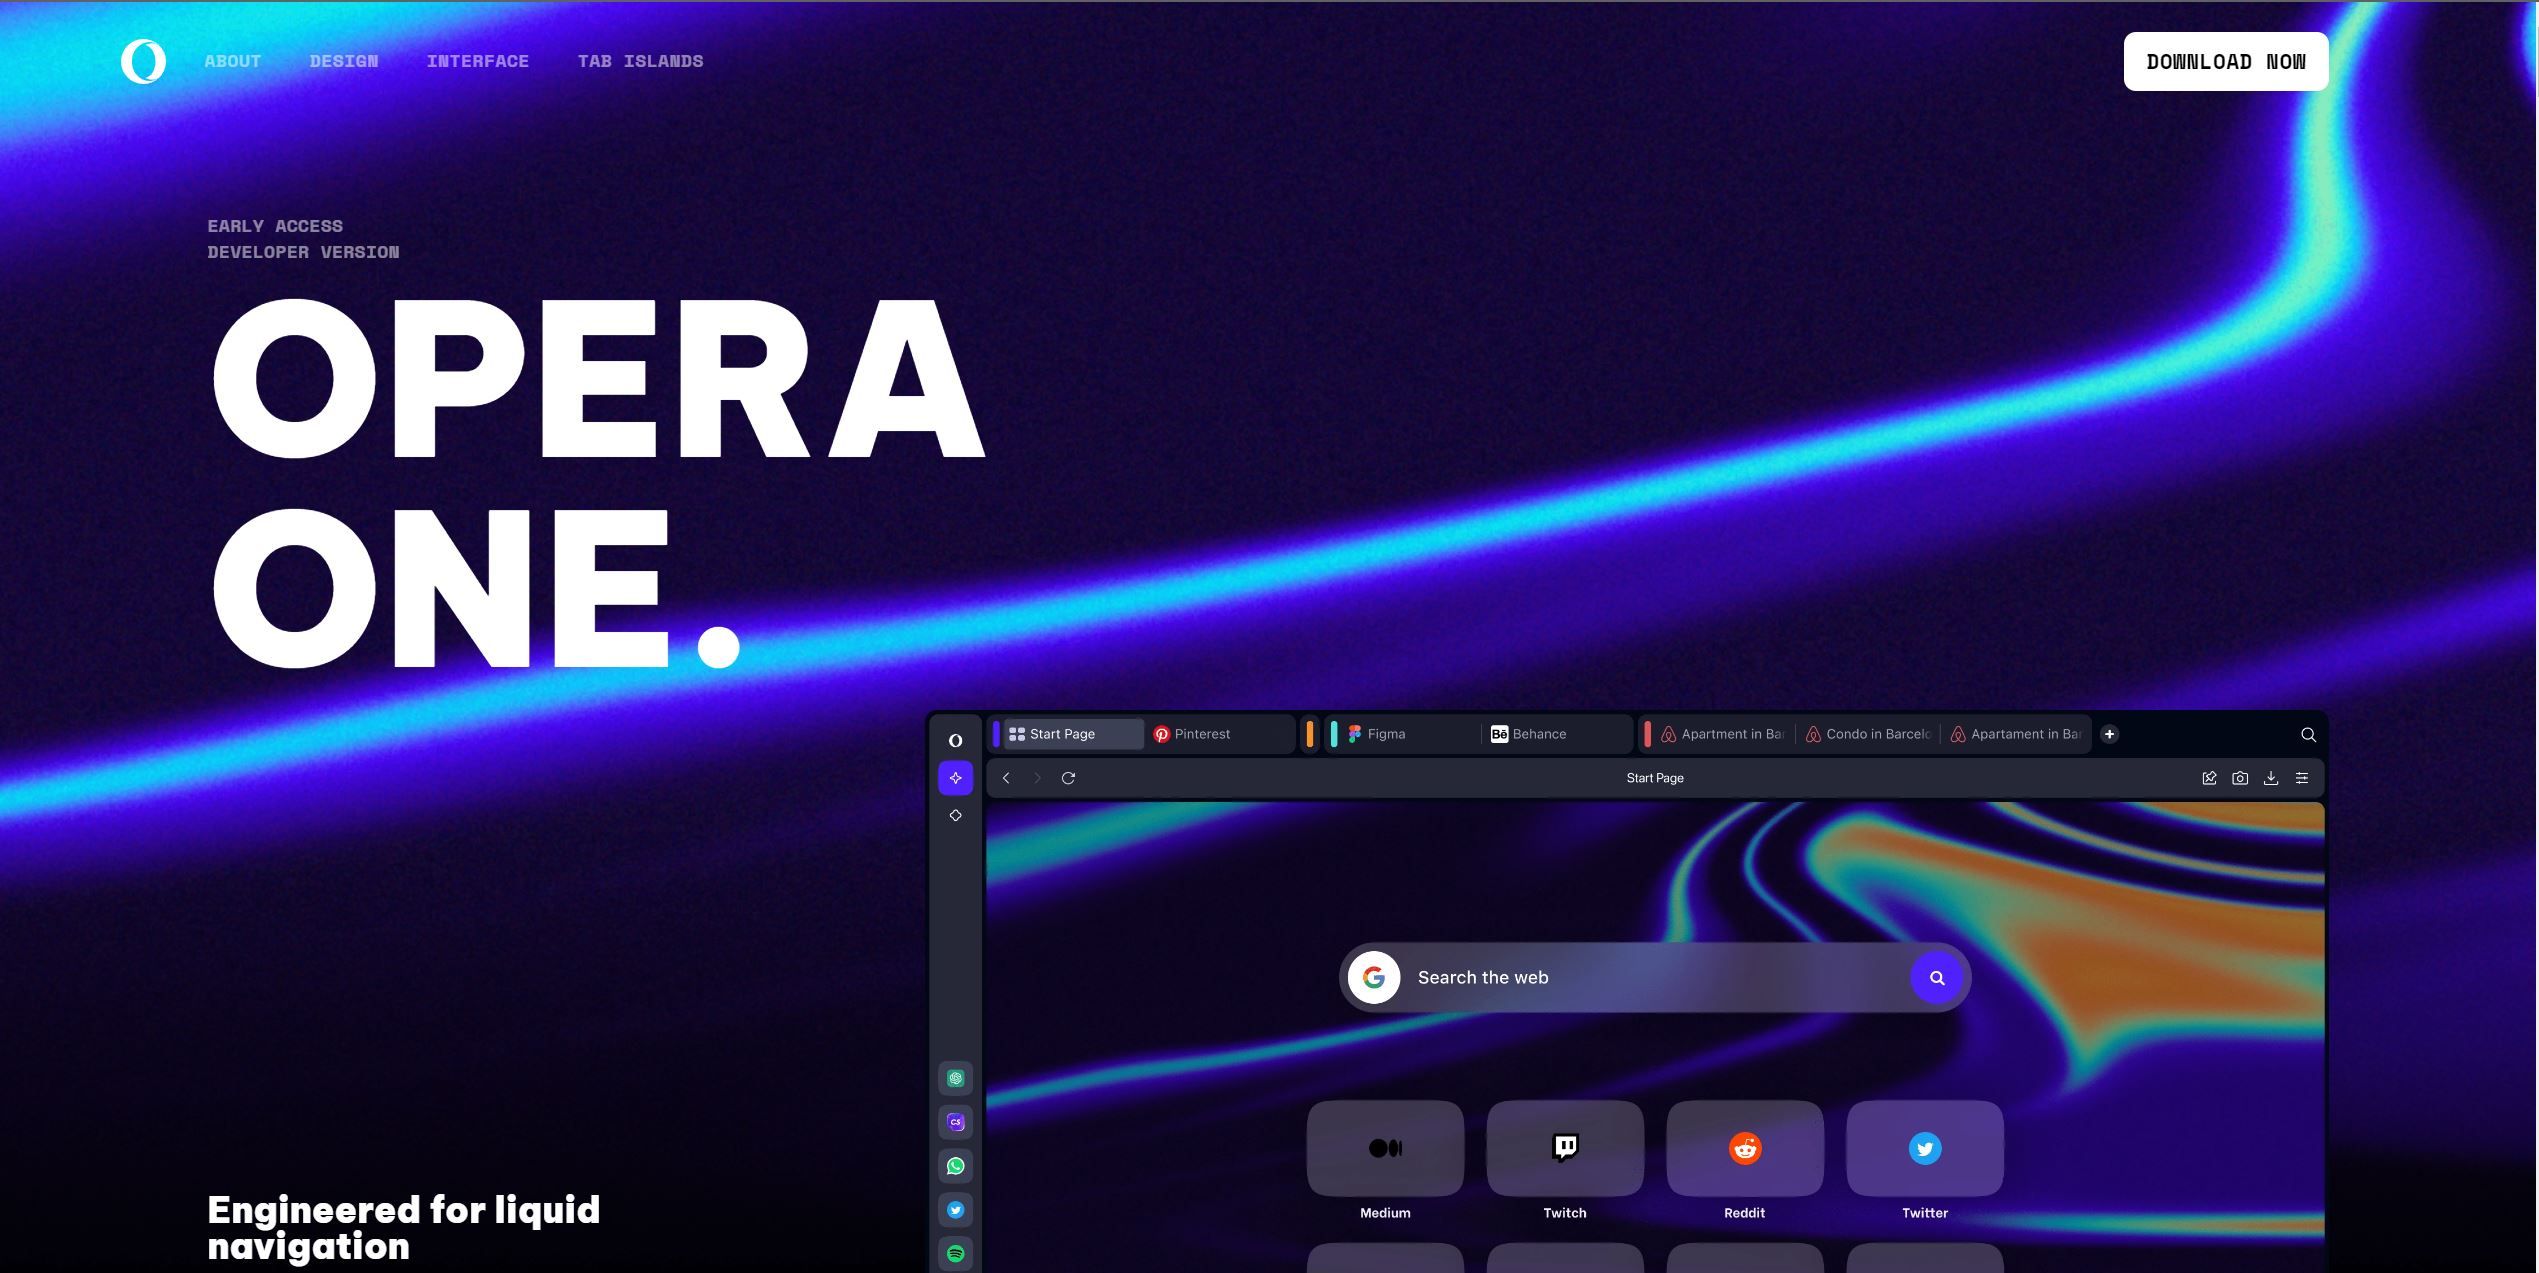This screenshot has height=1273, width=2539.
Task: Select the Tab Islands menu item
Action: click(x=641, y=60)
